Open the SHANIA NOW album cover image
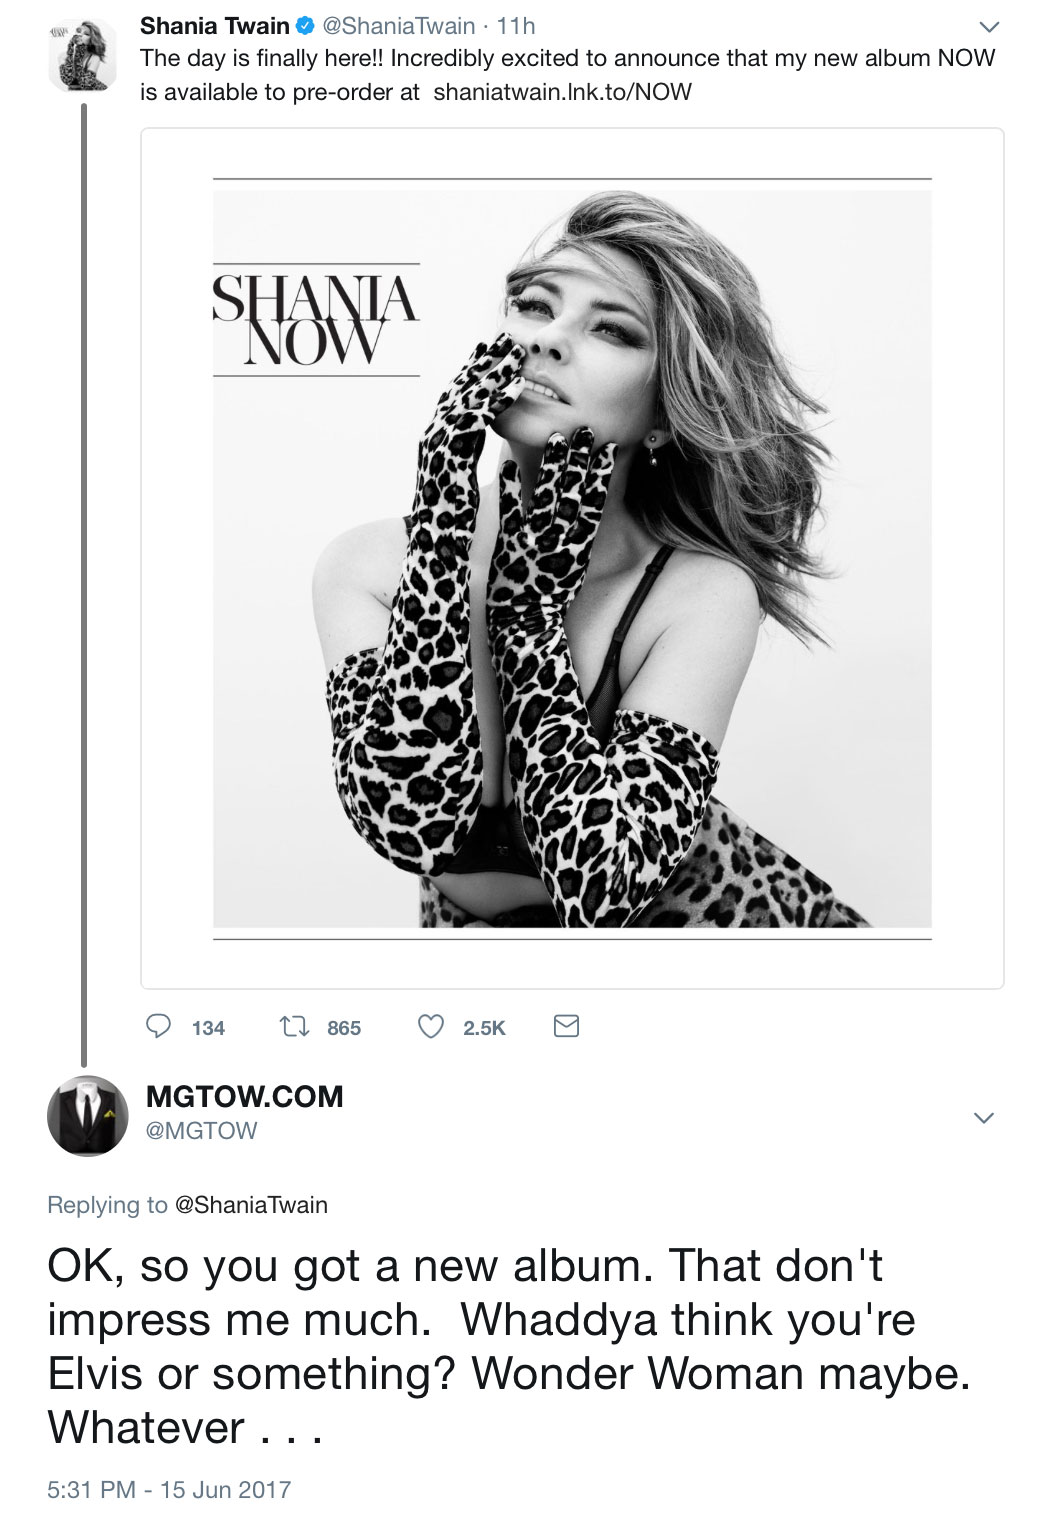Viewport: 1056px width, 1518px height. pyautogui.click(x=572, y=558)
